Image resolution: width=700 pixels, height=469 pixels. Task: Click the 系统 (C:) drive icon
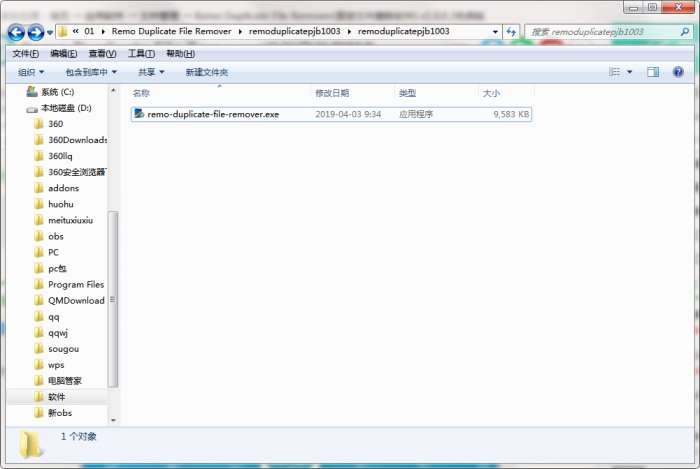[x=32, y=91]
